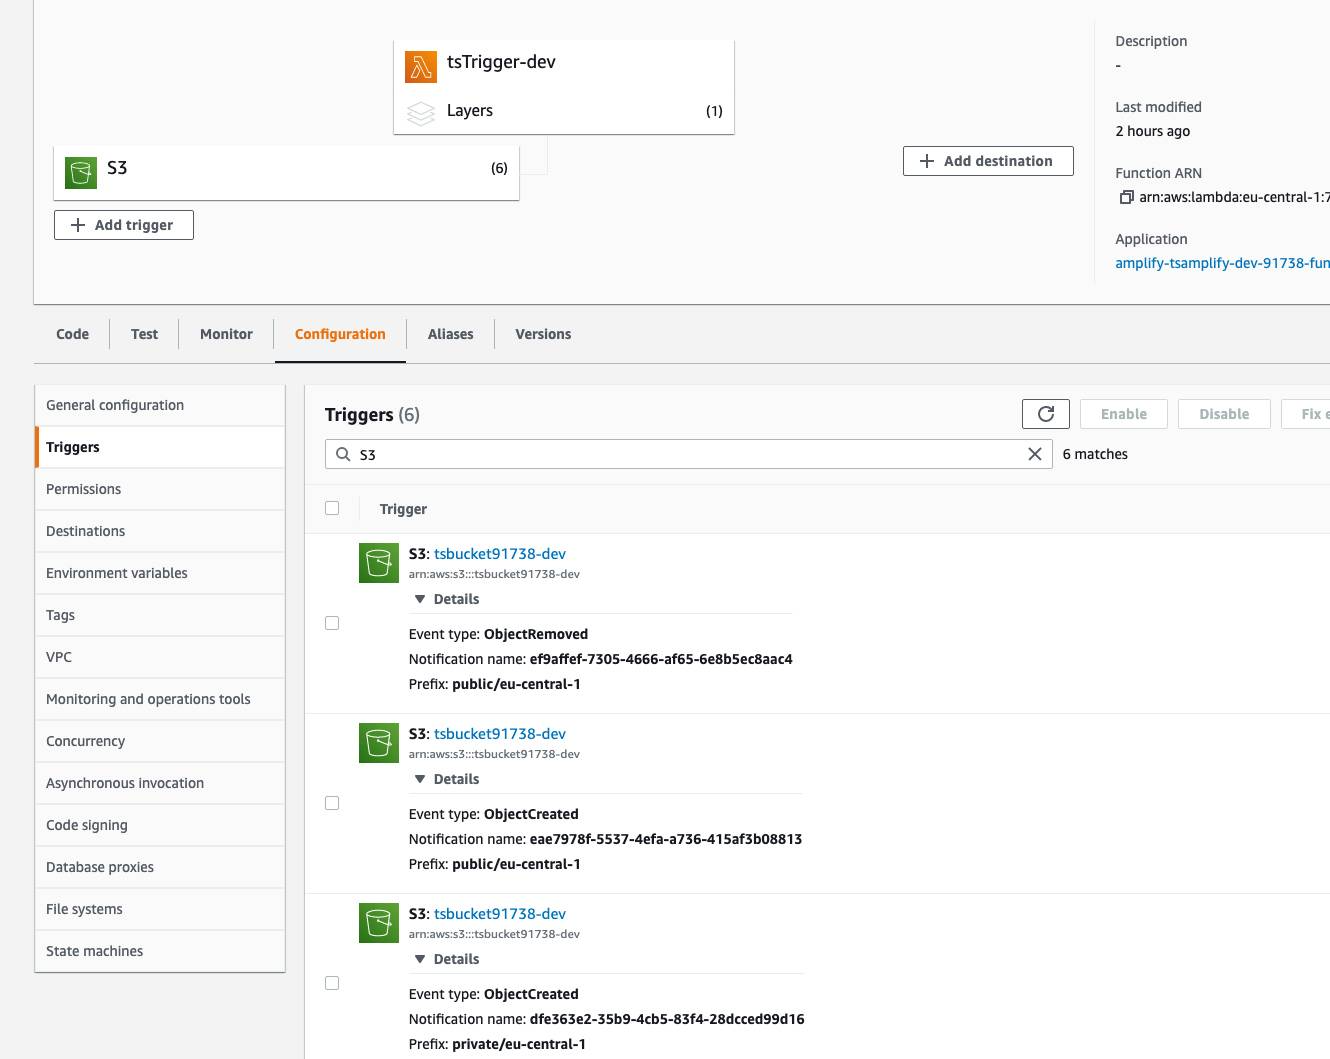
Task: Open Monitoring and operations tools
Action: (160, 699)
